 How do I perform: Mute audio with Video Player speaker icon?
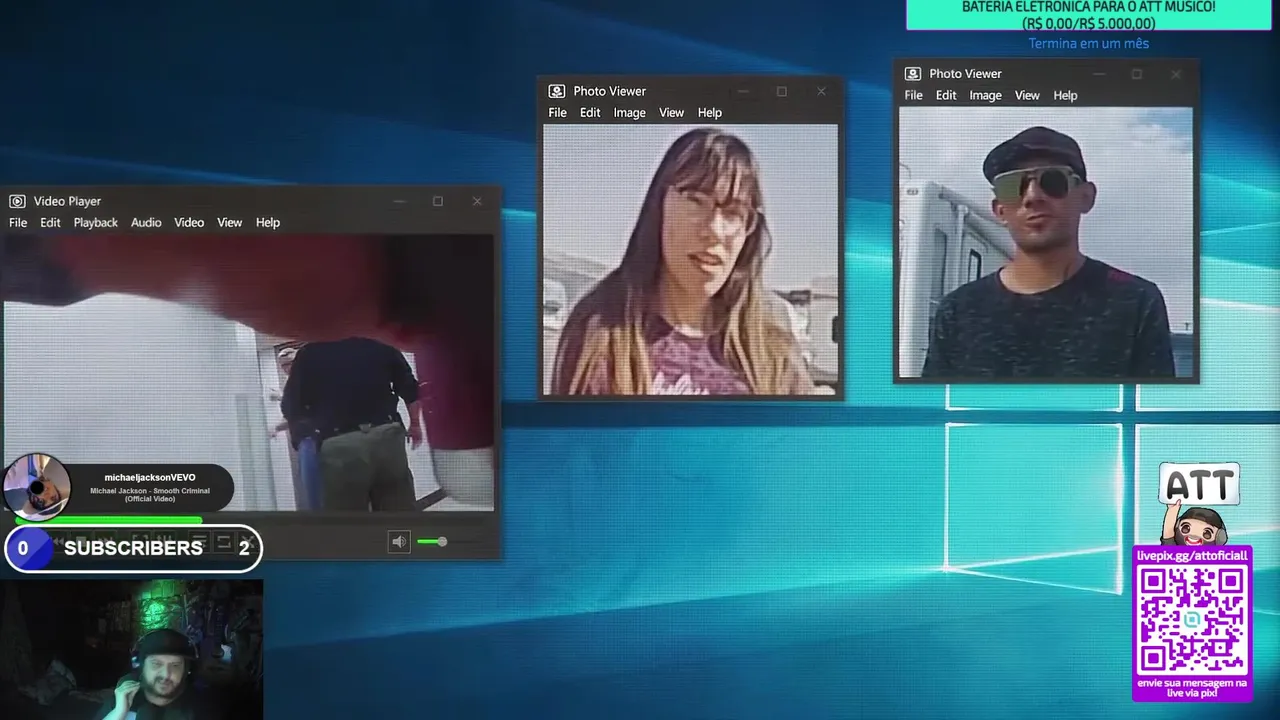point(399,542)
